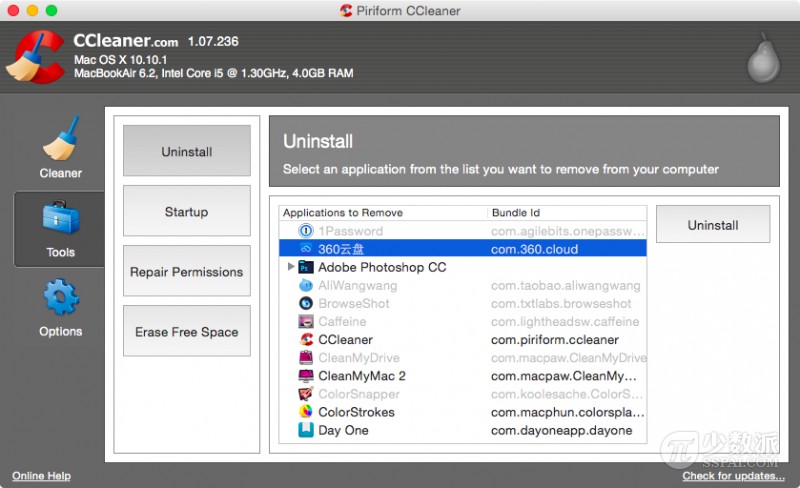The height and width of the screenshot is (488, 800).
Task: Click bundle id com.dayoneapp.dayone
Action: point(561,430)
